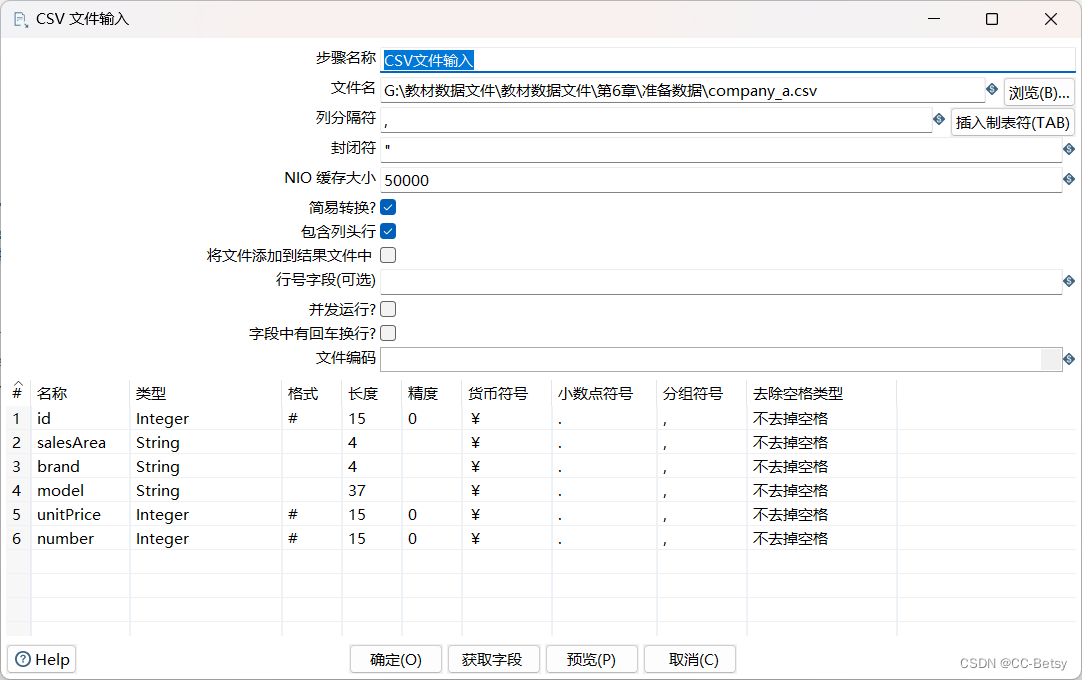Enable the 字段中有回车换行? setting

pos(386,333)
